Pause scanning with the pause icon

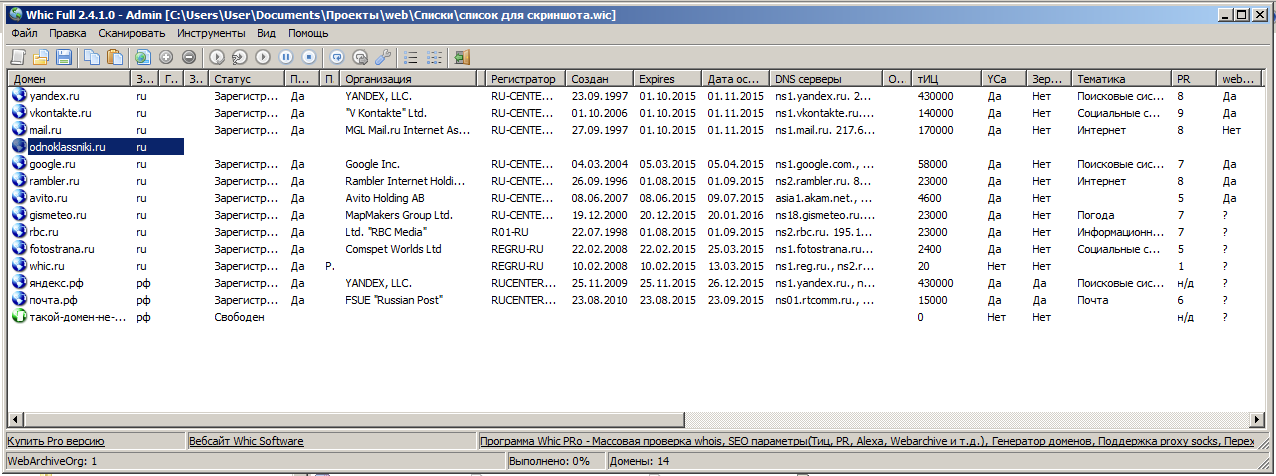tap(285, 57)
